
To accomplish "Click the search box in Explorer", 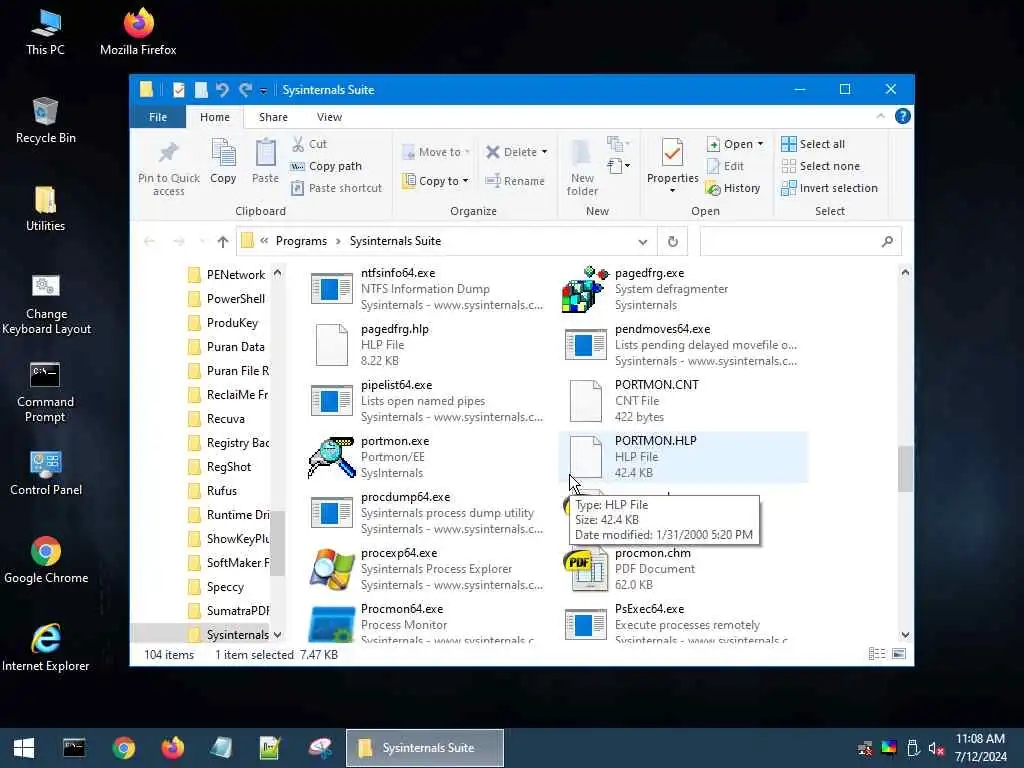I will (801, 242).
